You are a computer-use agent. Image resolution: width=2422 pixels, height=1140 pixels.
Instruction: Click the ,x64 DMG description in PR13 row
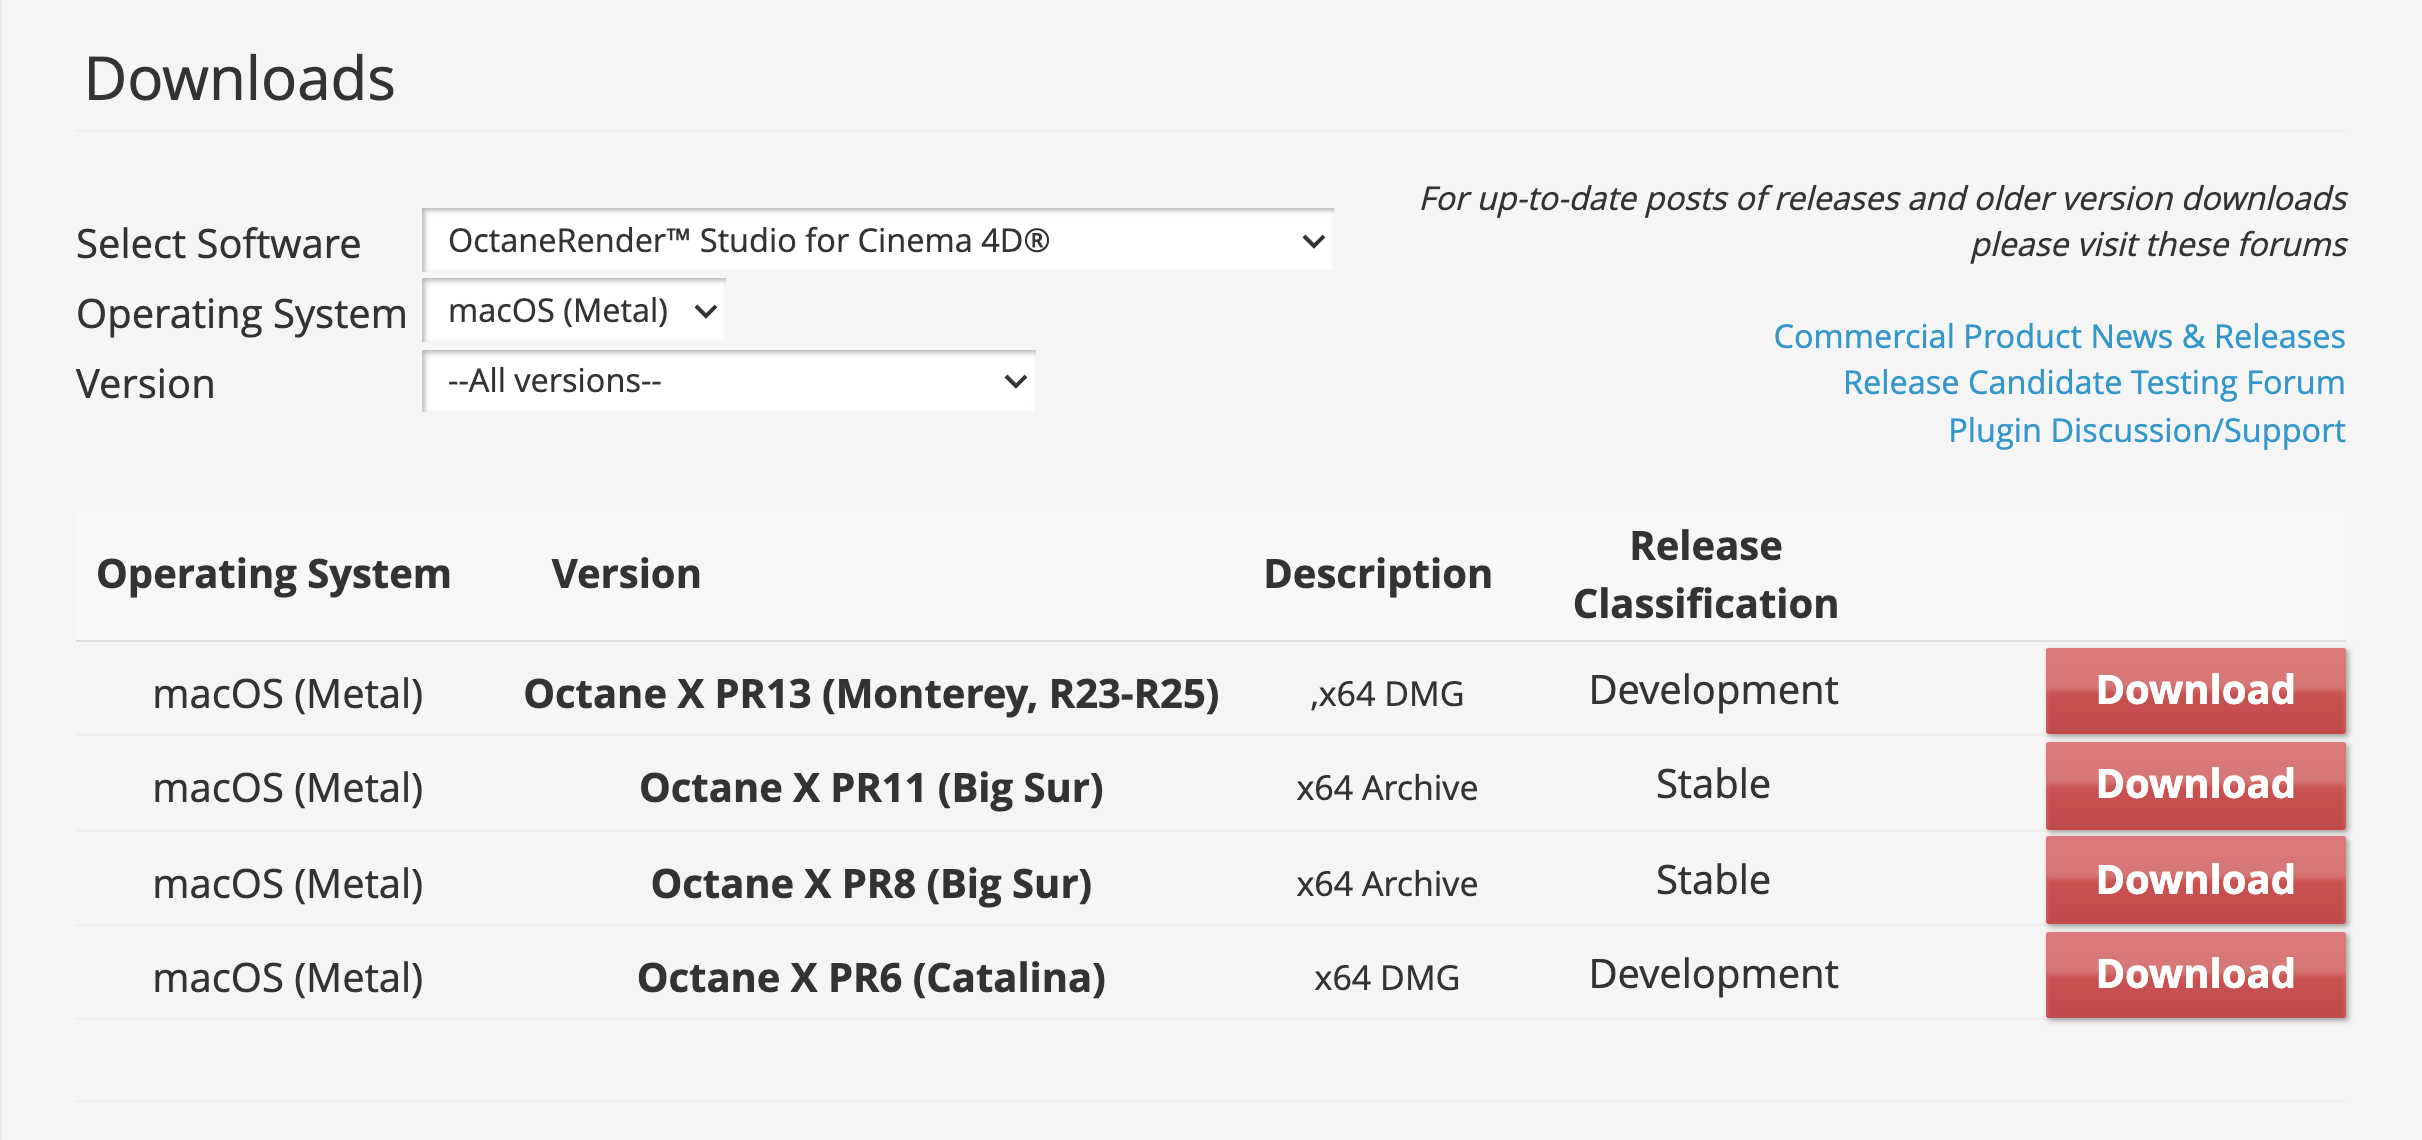click(1387, 694)
